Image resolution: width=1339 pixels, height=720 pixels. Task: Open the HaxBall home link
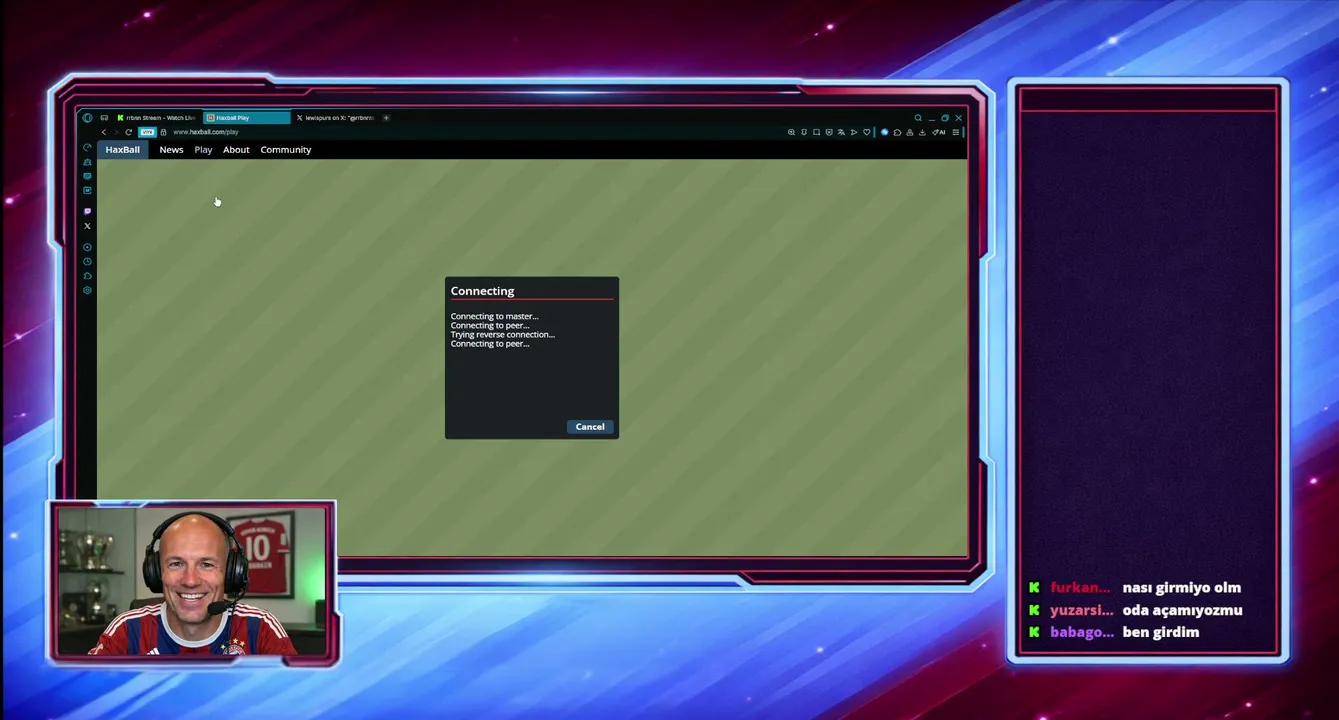click(x=123, y=150)
